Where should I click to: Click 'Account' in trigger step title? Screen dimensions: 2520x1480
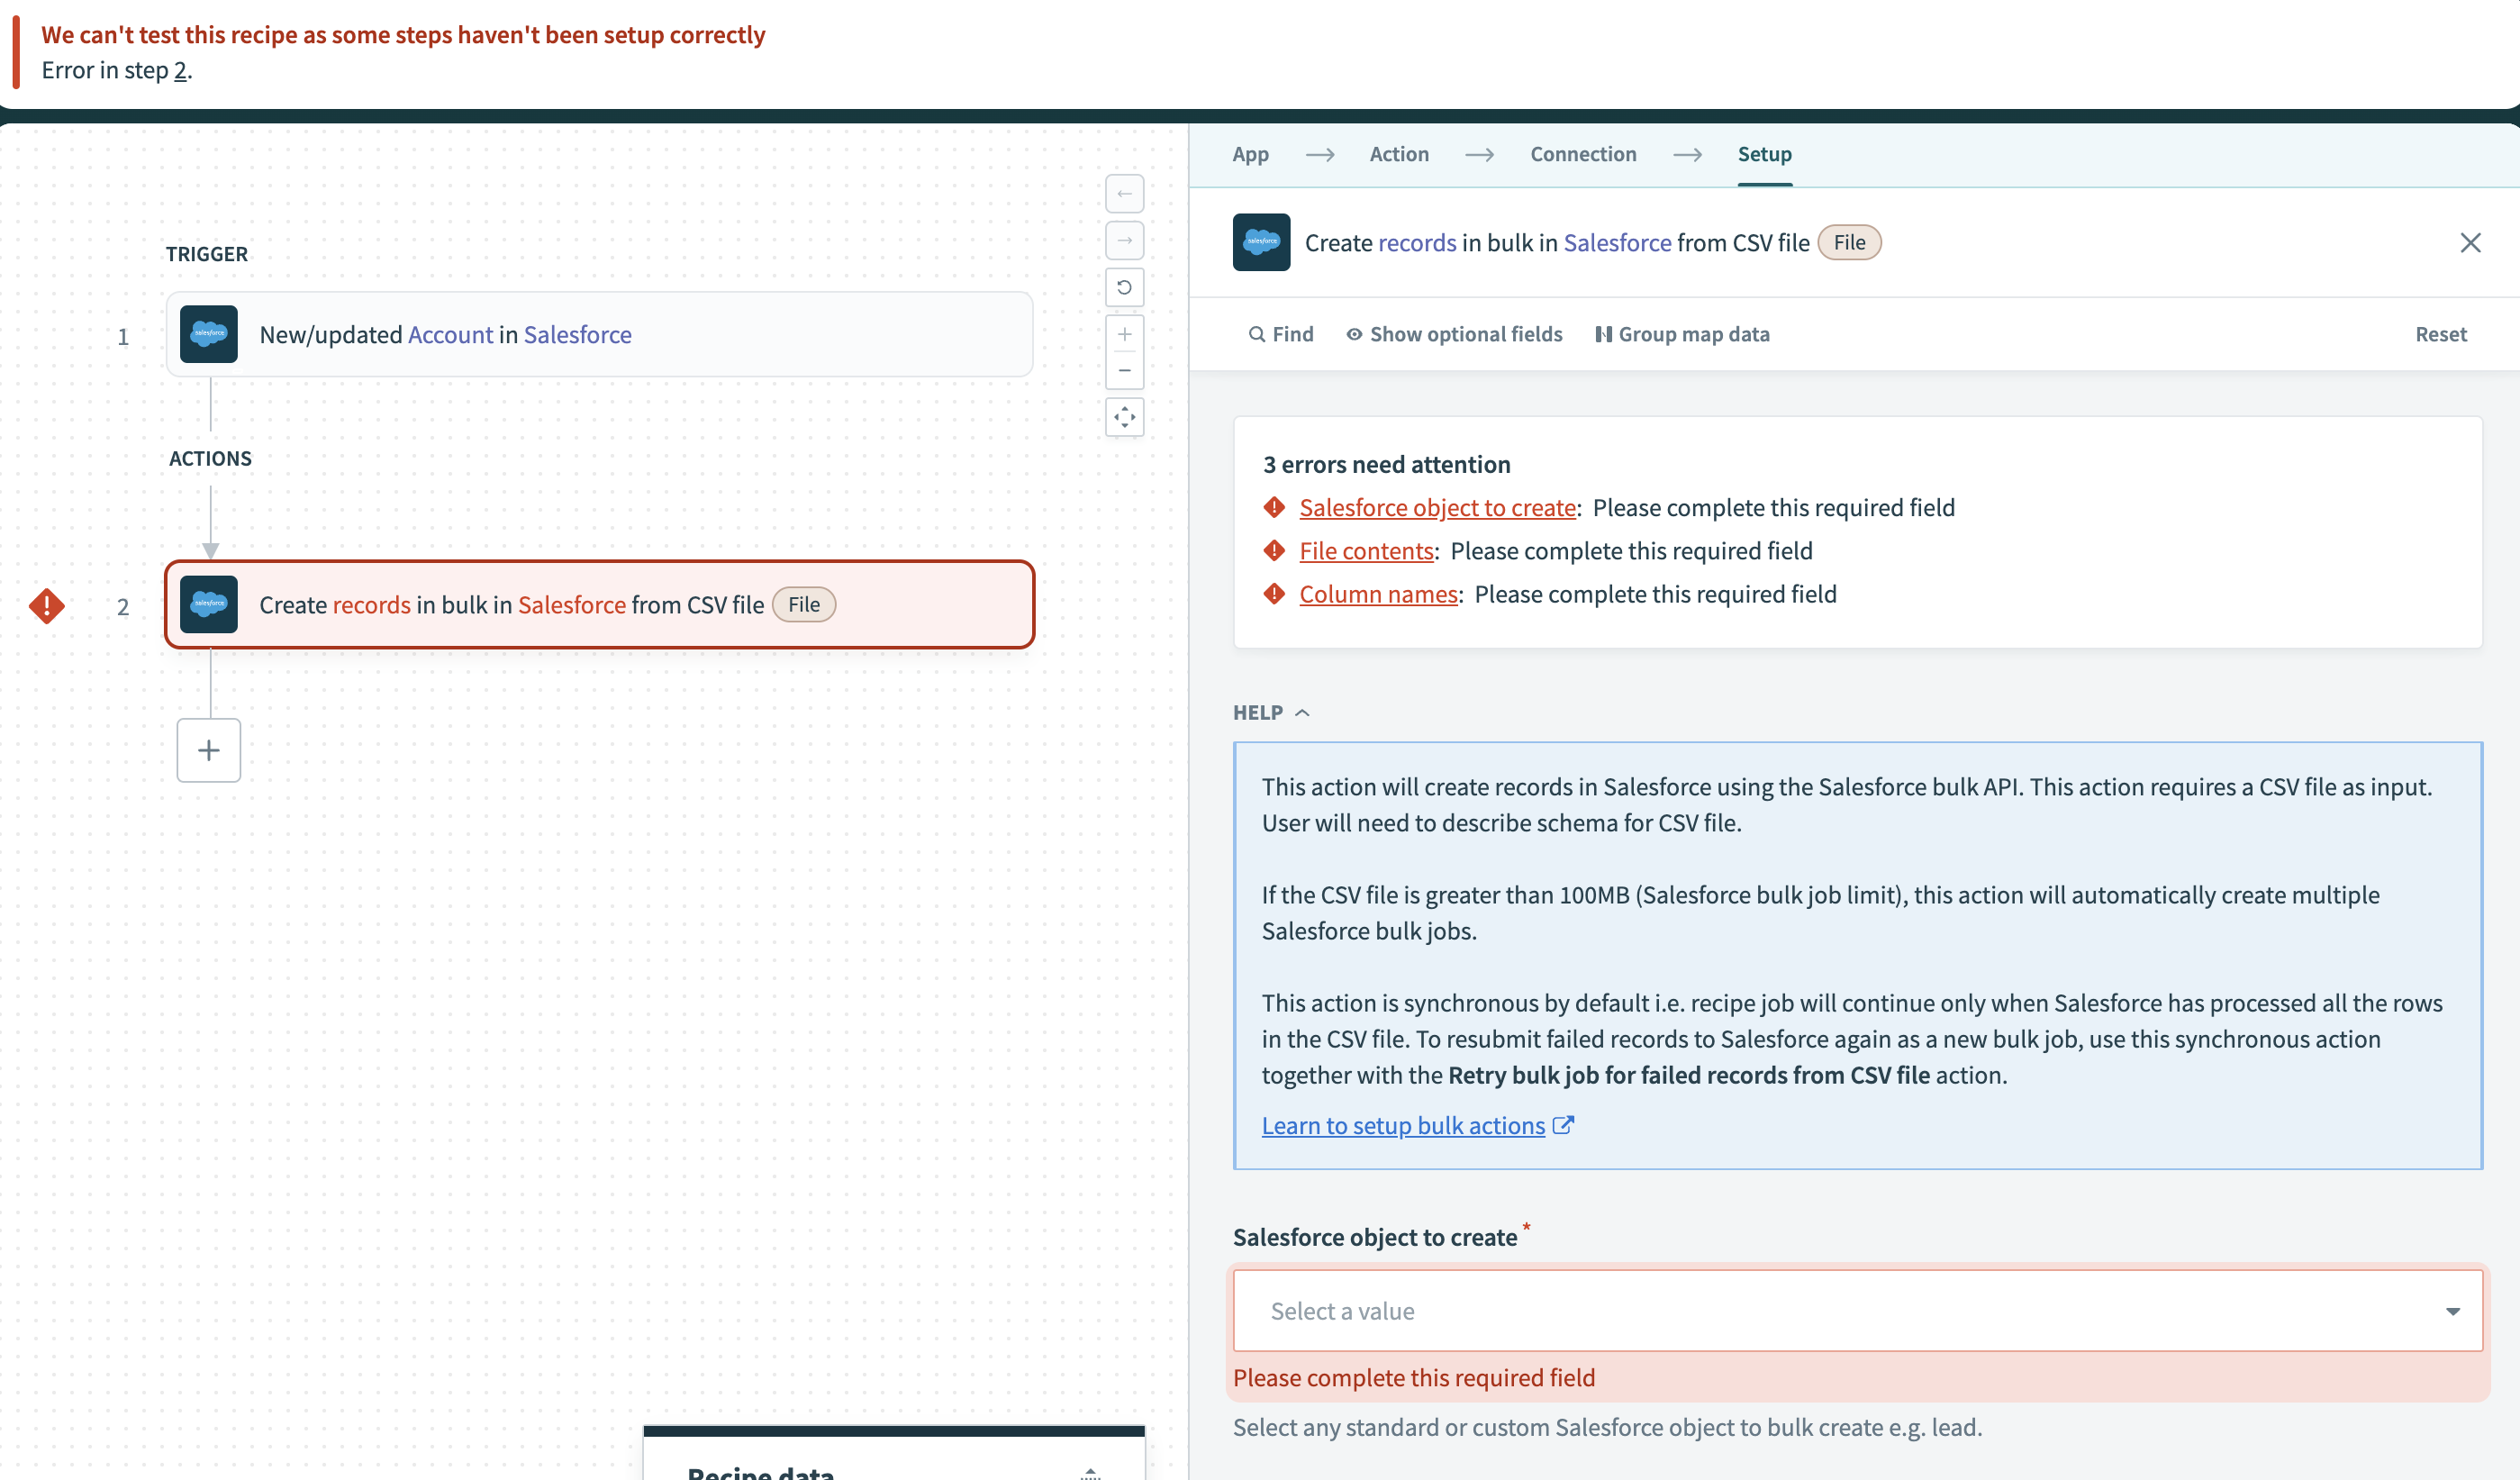450,334
